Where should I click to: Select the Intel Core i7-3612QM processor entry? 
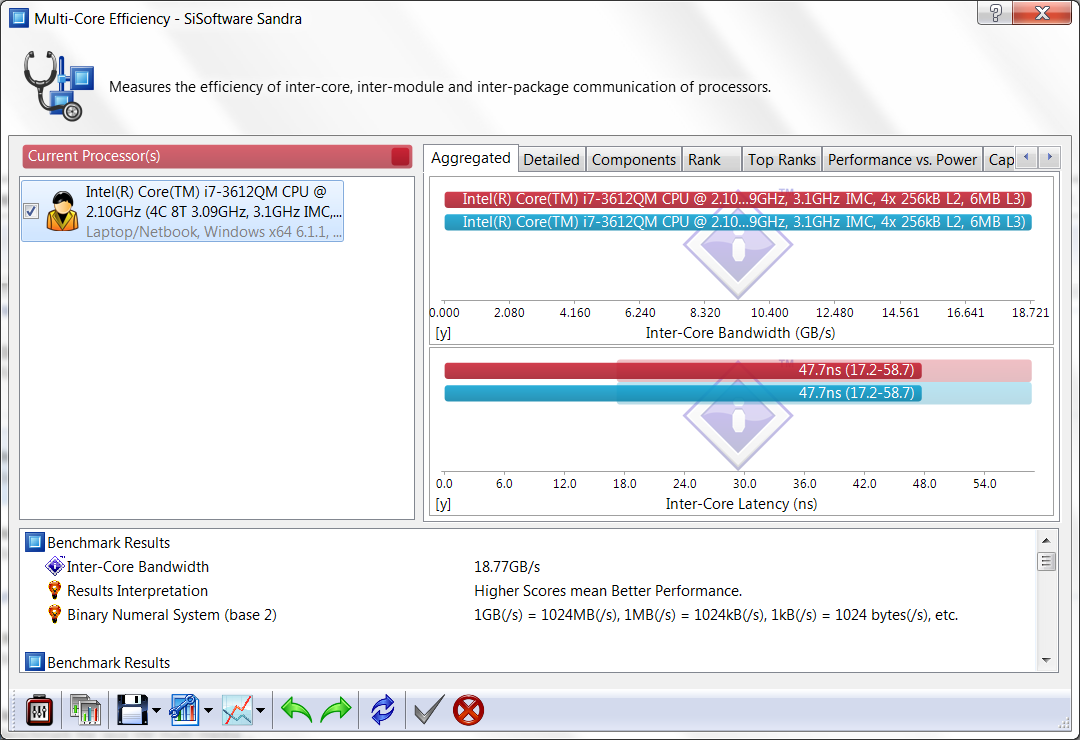183,211
